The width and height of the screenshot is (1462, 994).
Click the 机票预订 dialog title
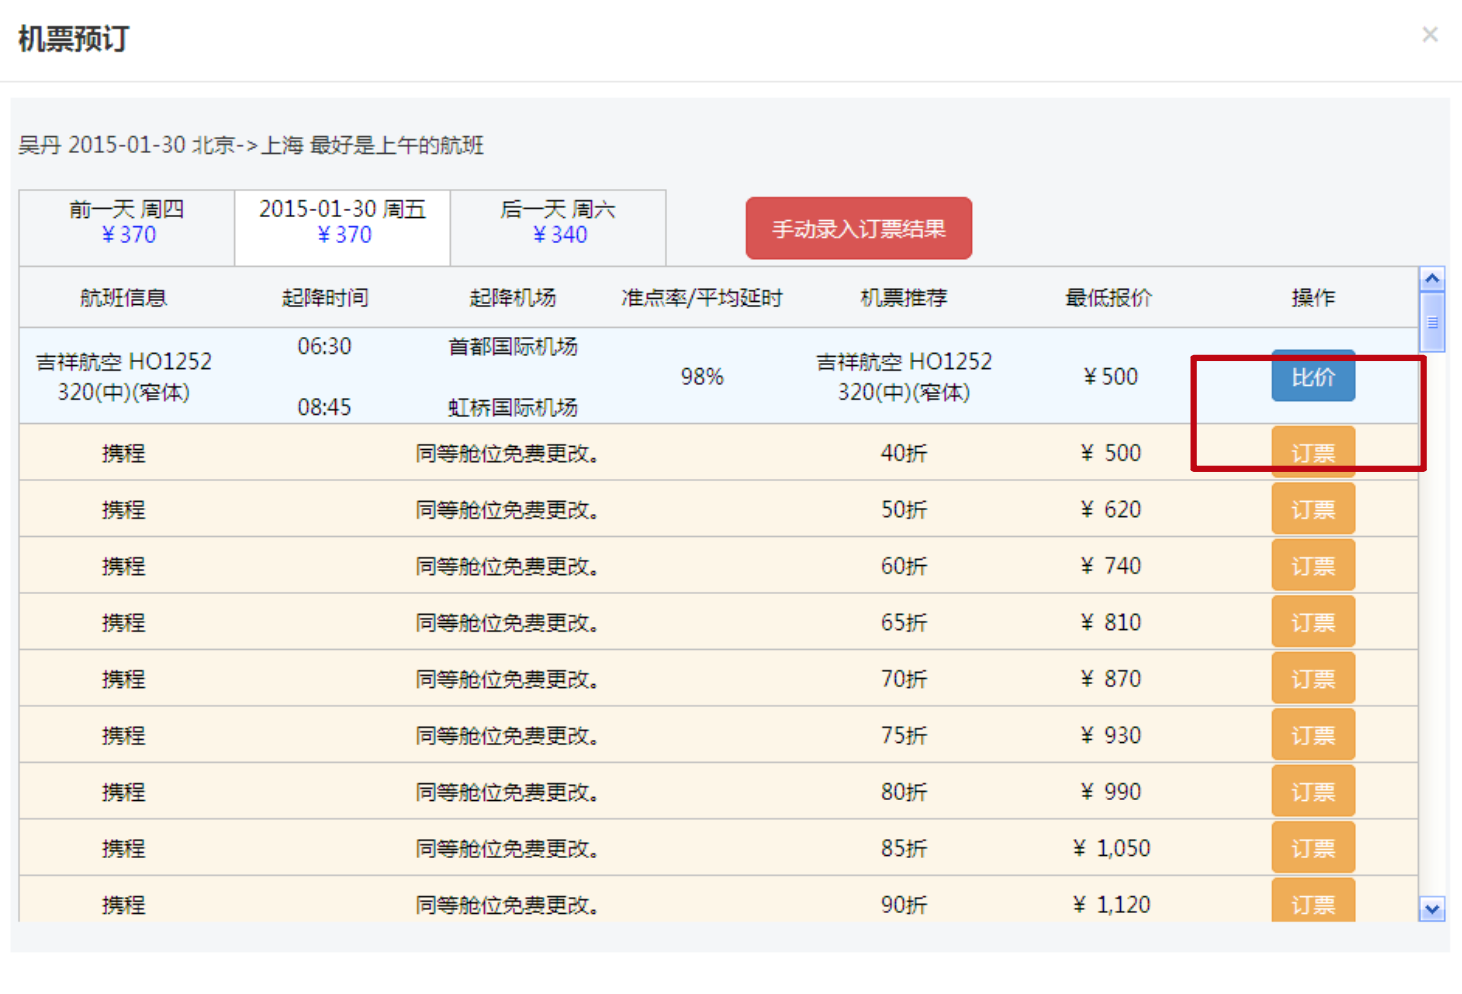tap(74, 39)
